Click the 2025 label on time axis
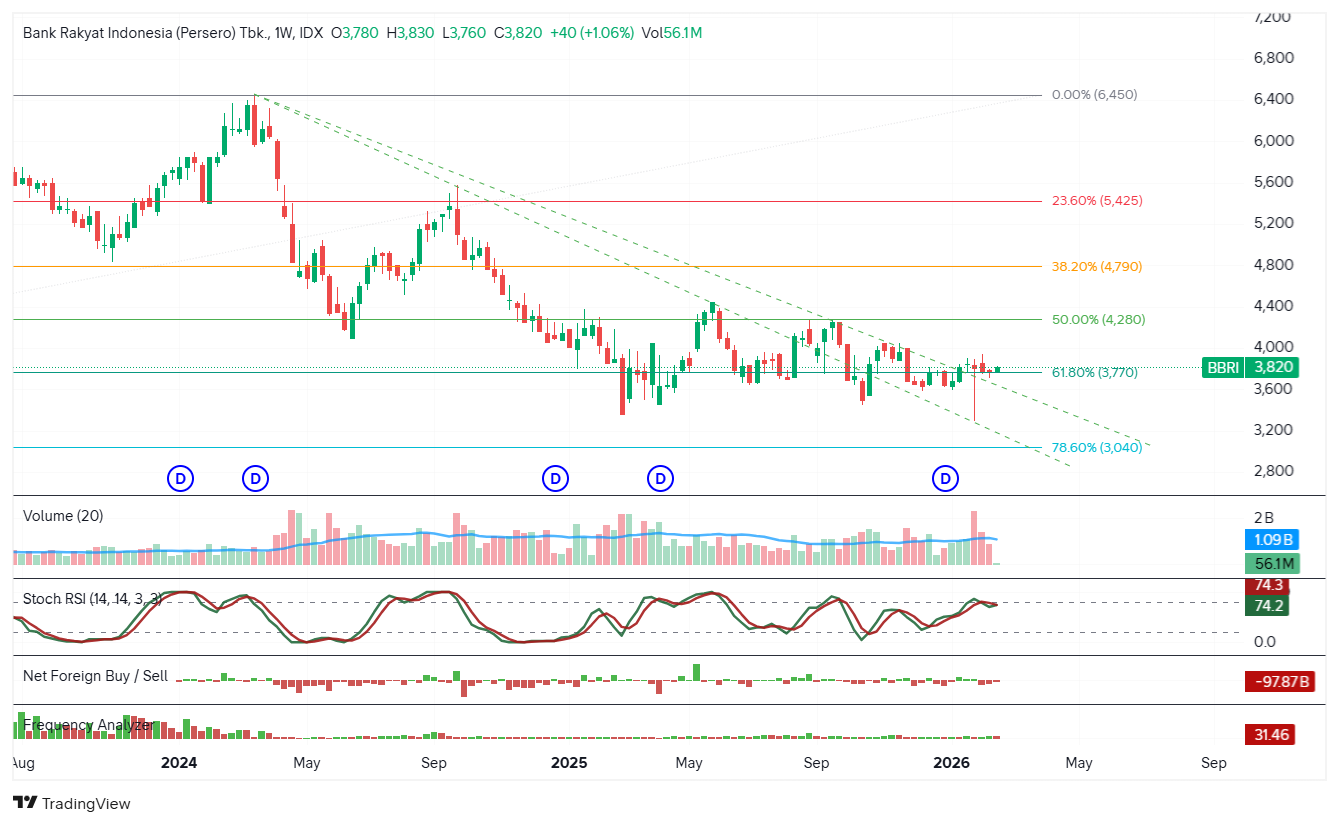This screenshot has height=824, width=1339. (x=569, y=763)
